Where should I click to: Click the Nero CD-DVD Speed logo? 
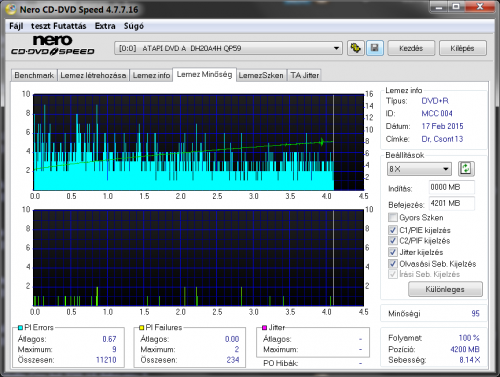point(53,45)
